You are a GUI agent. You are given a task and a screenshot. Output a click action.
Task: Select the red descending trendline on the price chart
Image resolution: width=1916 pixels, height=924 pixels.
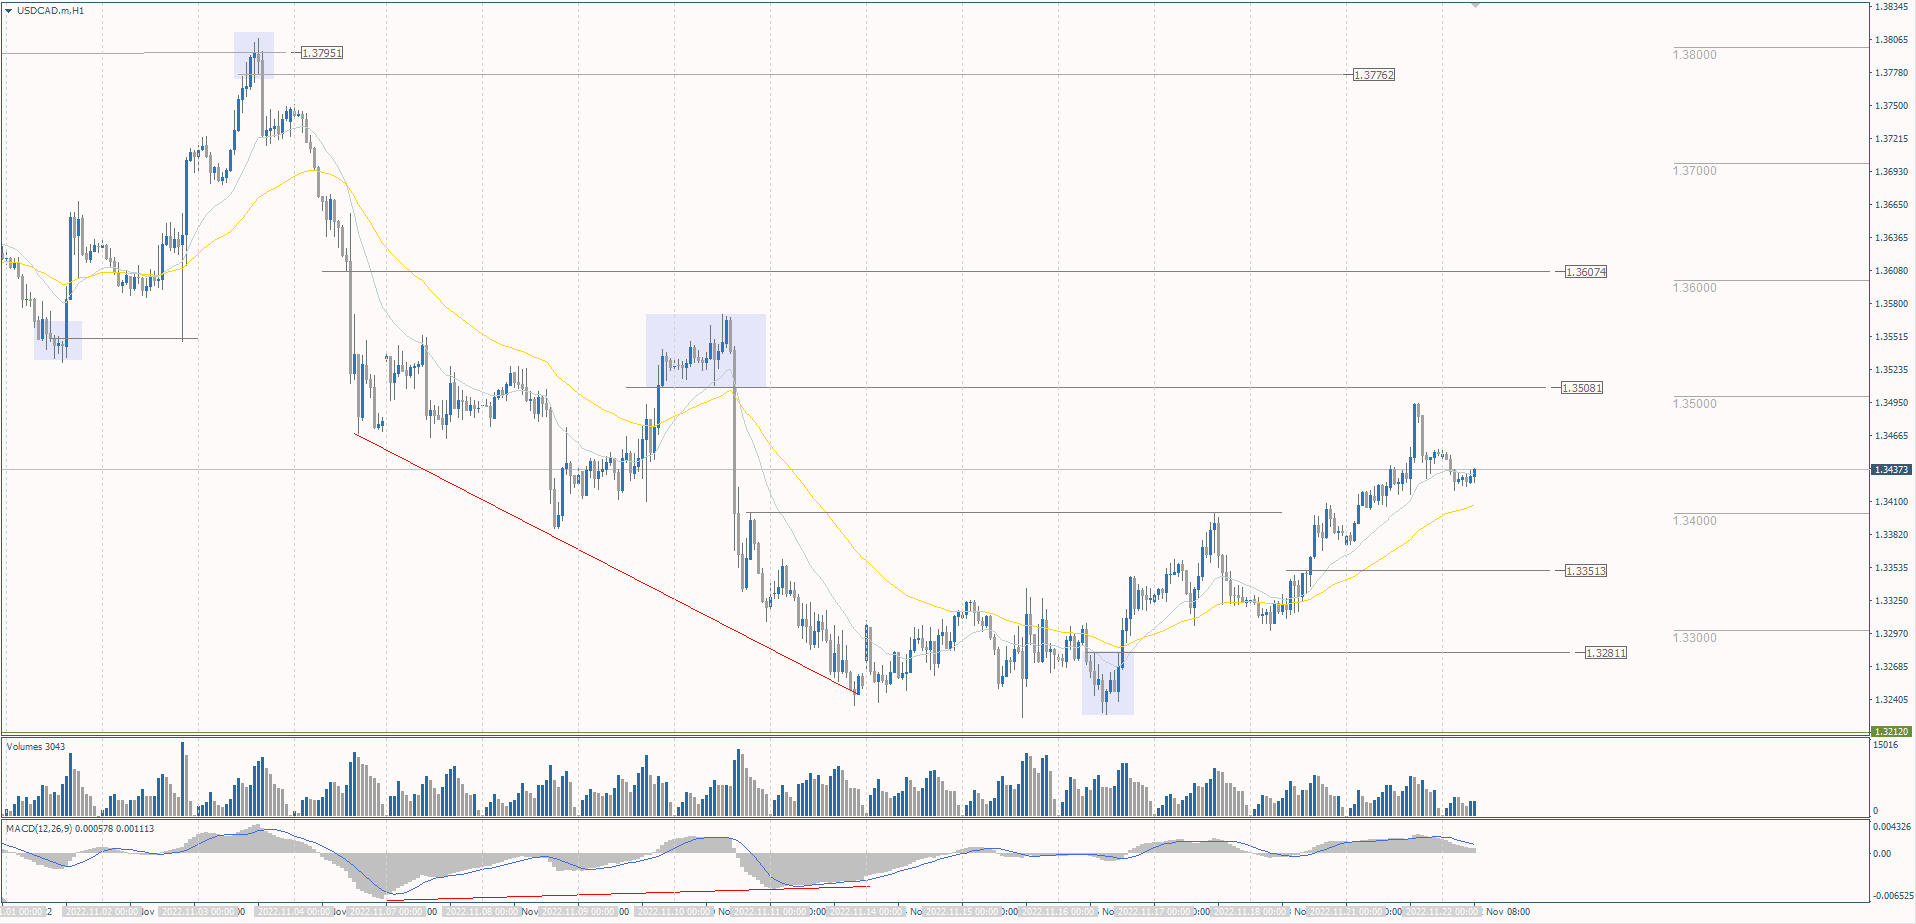606,563
